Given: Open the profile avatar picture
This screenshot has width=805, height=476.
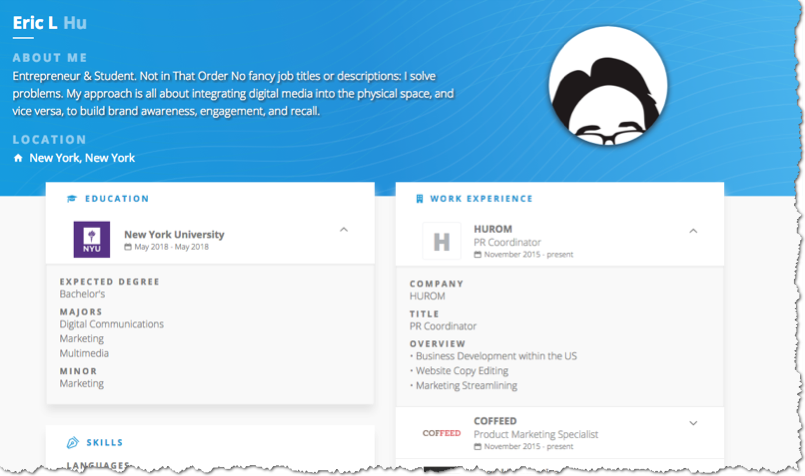Looking at the screenshot, I should 608,86.
